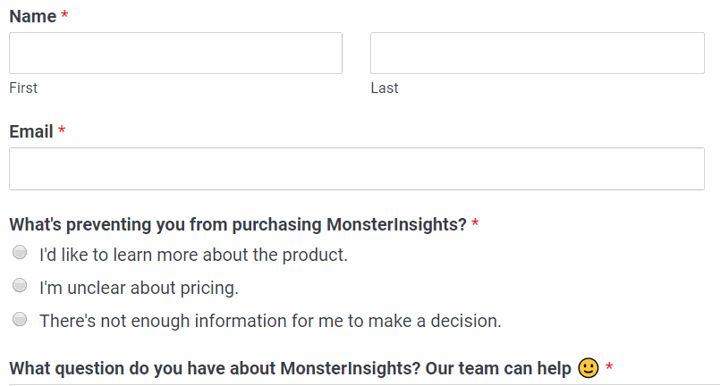
Task: Select the "I'm unclear about pricing" radio button
Action: point(20,285)
